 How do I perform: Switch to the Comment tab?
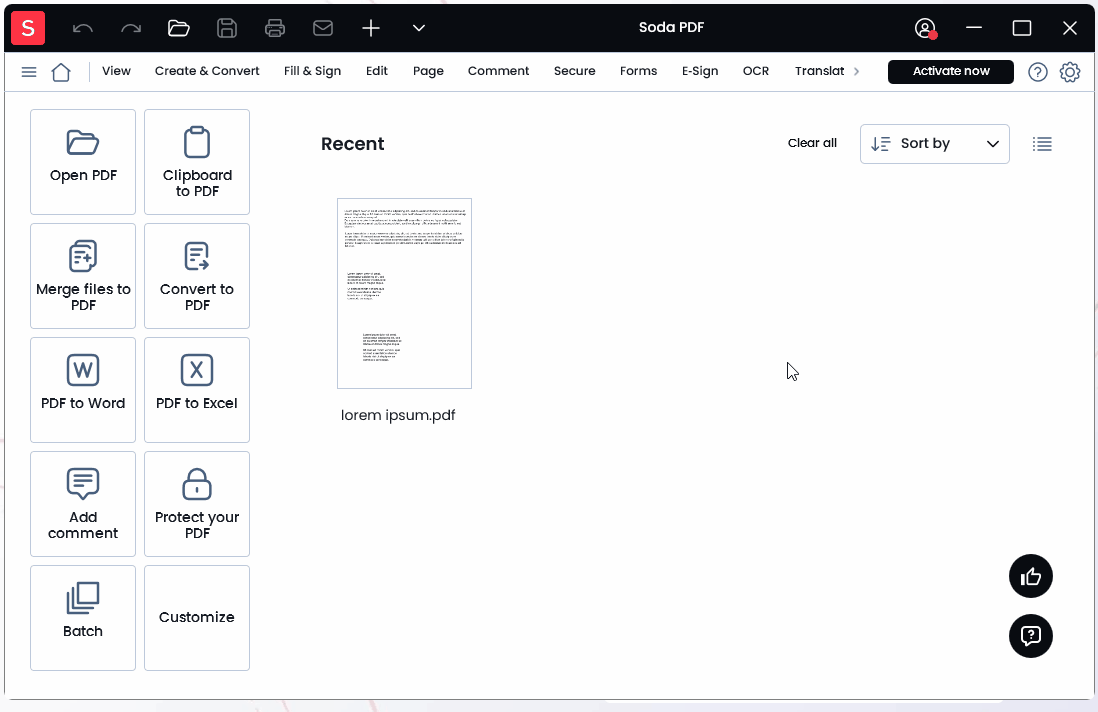tap(499, 71)
